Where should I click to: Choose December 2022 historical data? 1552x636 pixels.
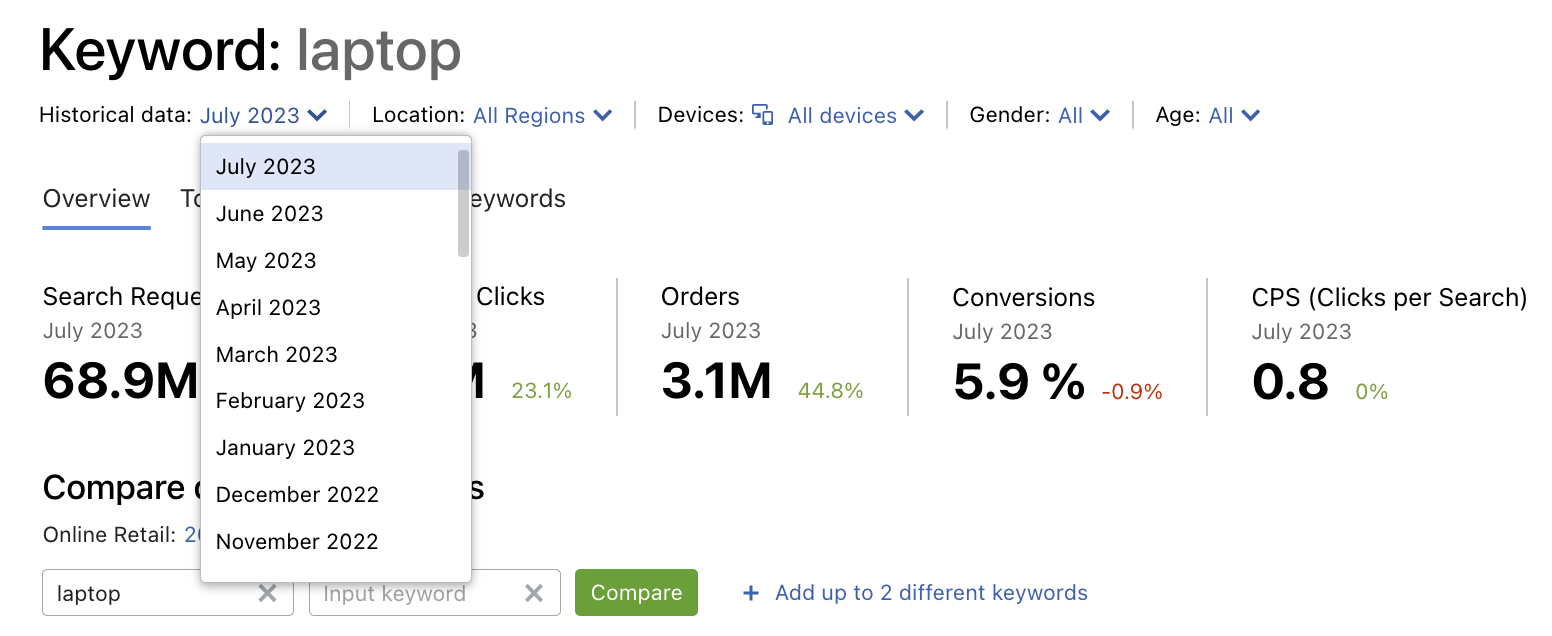297,494
